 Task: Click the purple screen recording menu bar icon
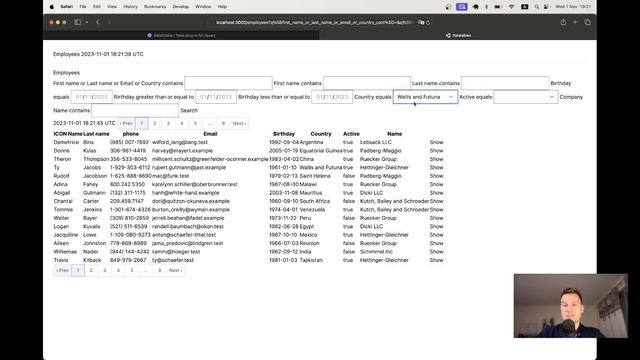pyautogui.click(x=462, y=7)
